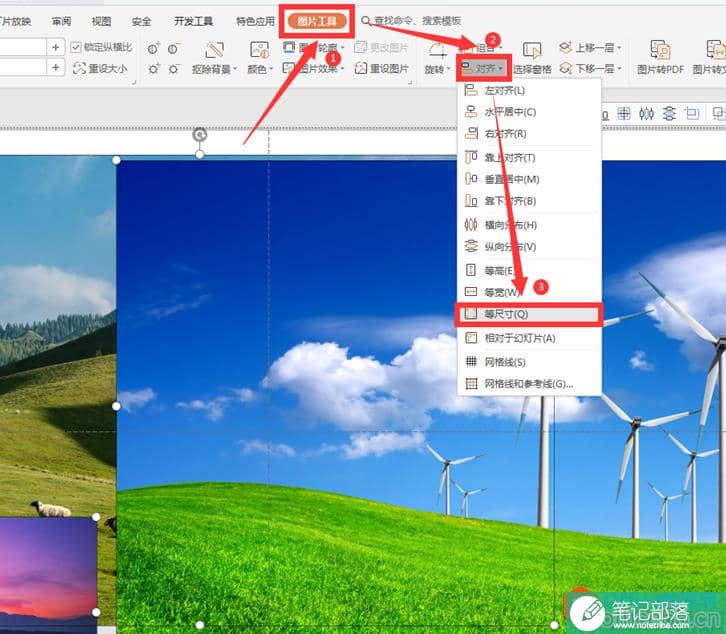Click 上移一层 bring forward
The image size is (726, 634).
587,47
